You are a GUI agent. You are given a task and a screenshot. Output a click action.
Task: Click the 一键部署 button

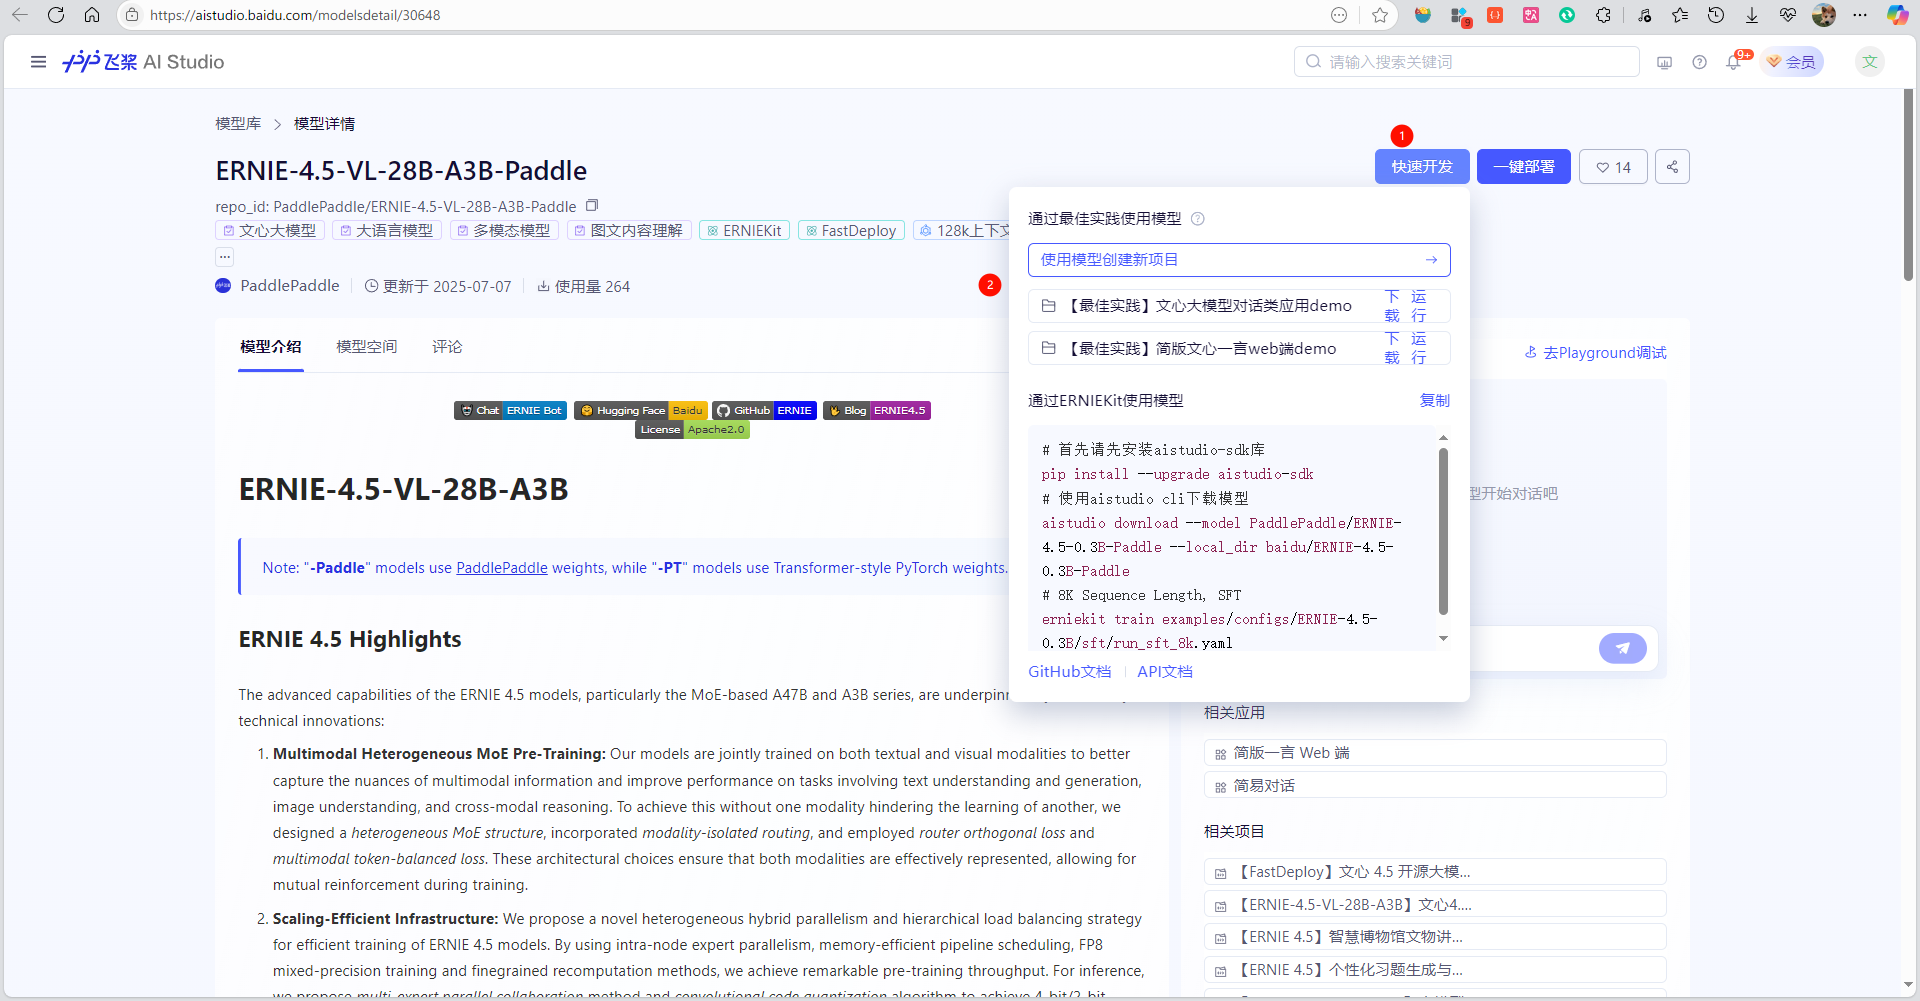pos(1524,167)
